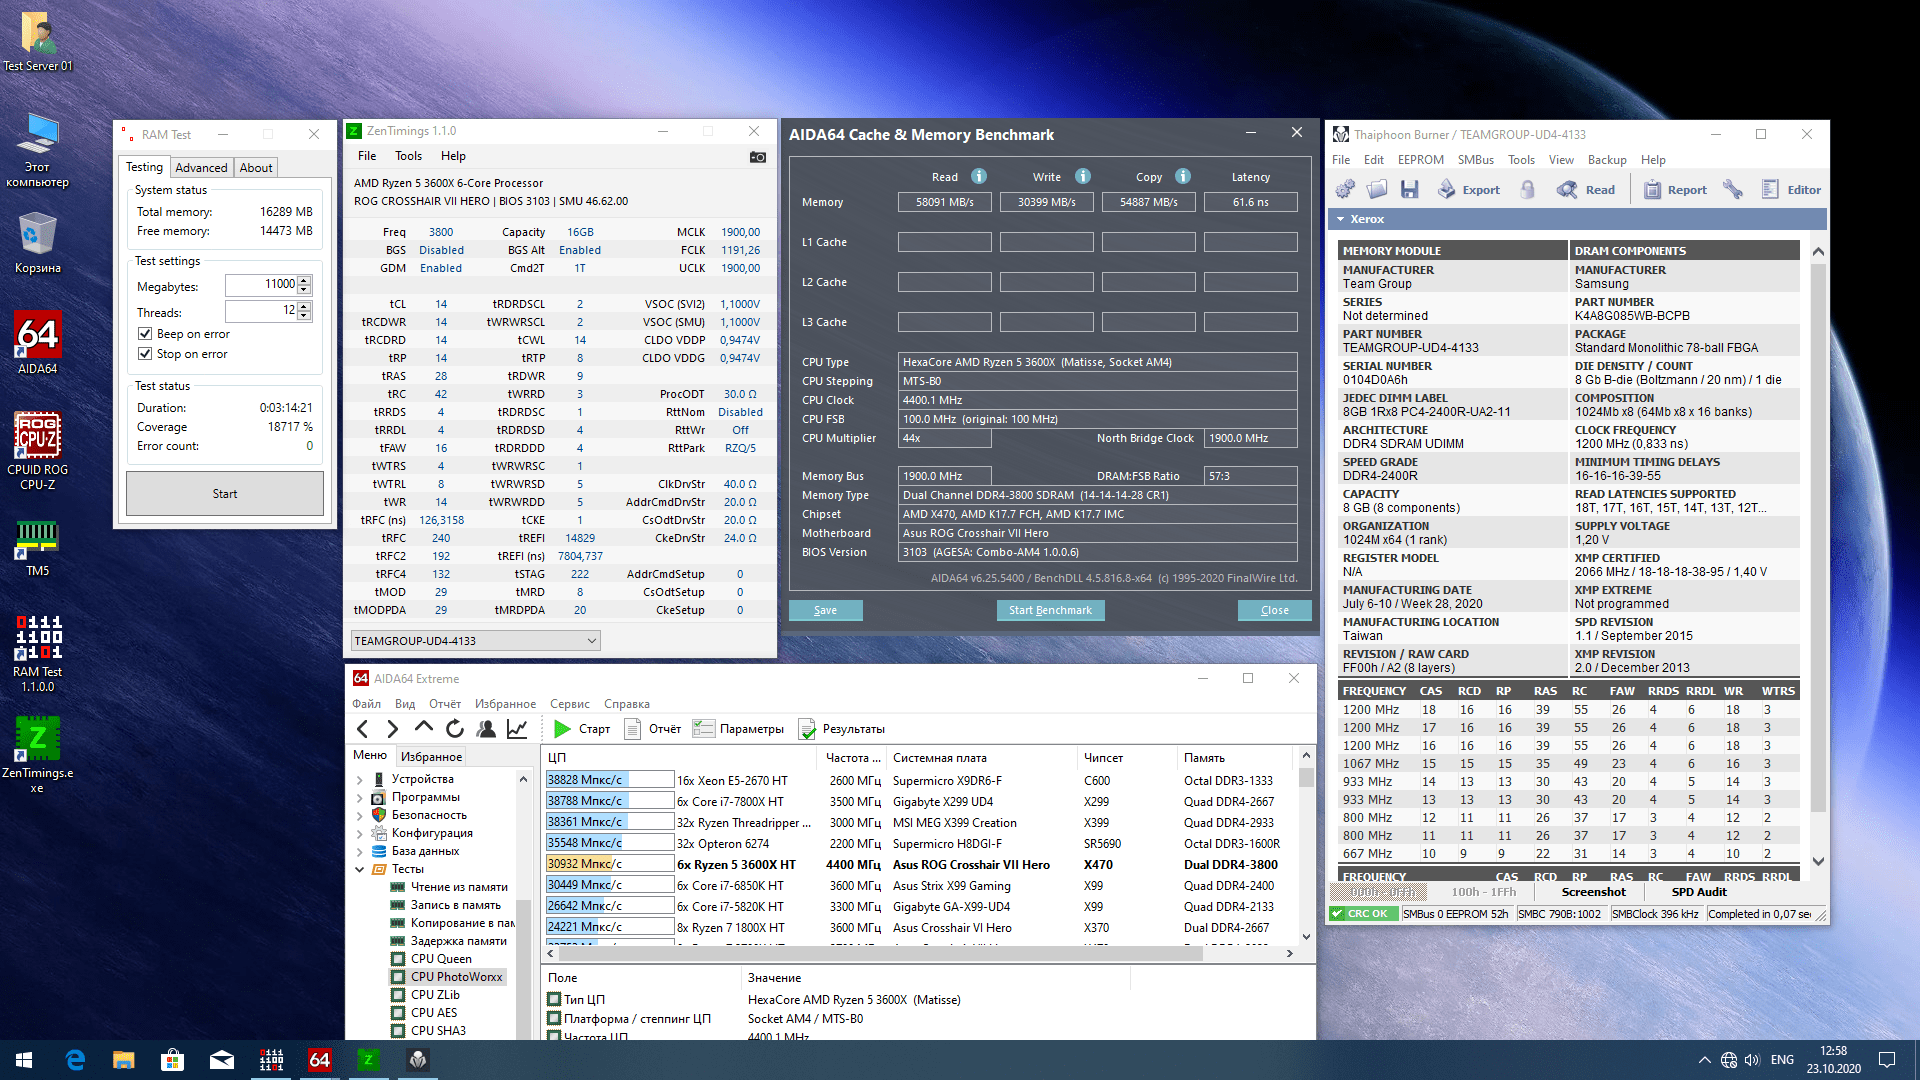Click SPD Audit in Thaiphoon Burner
The height and width of the screenshot is (1080, 1920).
(x=1699, y=892)
